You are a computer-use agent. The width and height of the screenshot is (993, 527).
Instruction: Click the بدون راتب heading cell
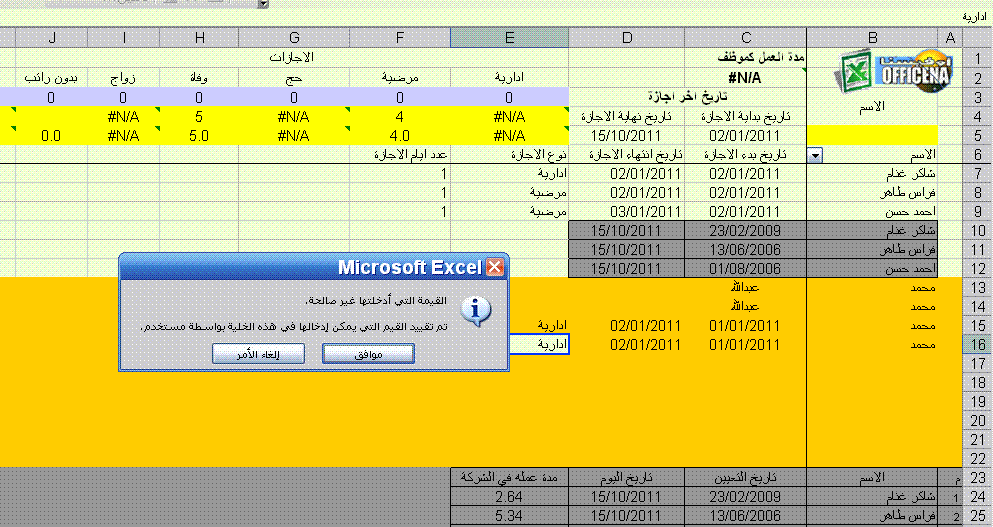click(x=51, y=78)
